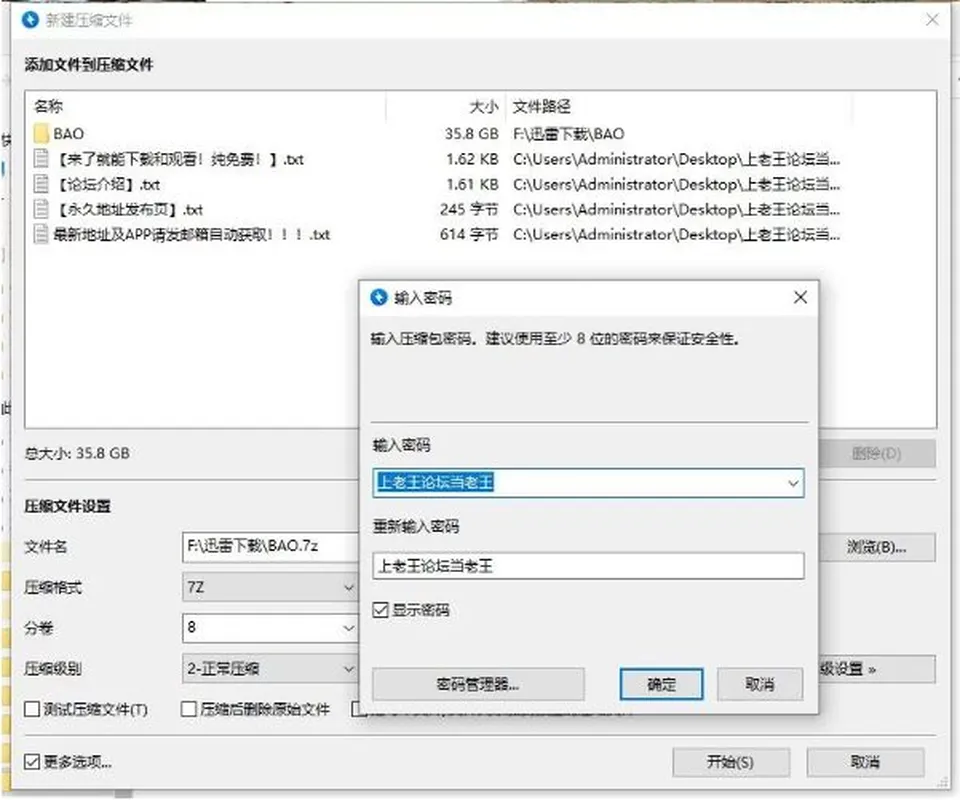Open the 分卷 dropdown showing 8
Image resolution: width=960 pixels, height=800 pixels.
270,628
